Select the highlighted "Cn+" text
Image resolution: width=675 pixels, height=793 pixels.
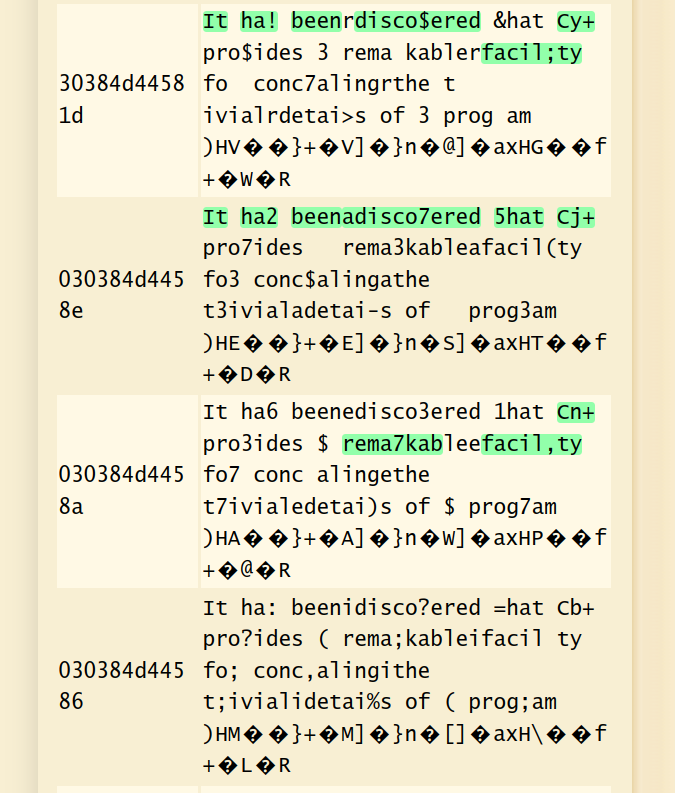pyautogui.click(x=575, y=413)
